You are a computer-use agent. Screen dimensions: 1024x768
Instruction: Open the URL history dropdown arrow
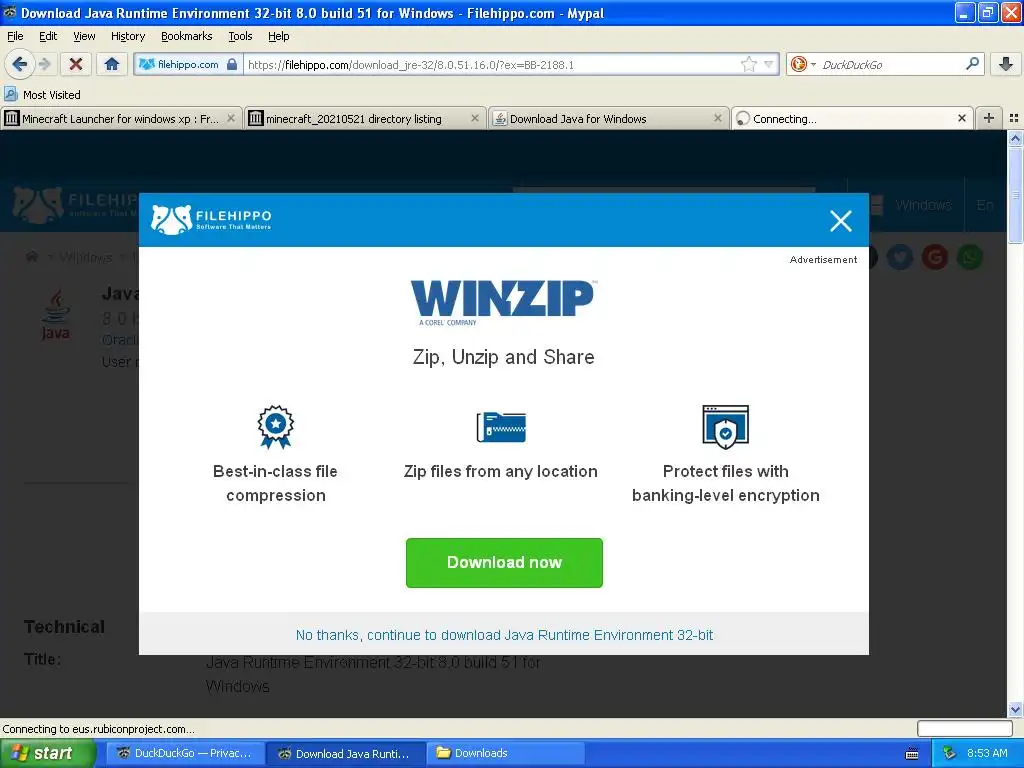click(769, 64)
